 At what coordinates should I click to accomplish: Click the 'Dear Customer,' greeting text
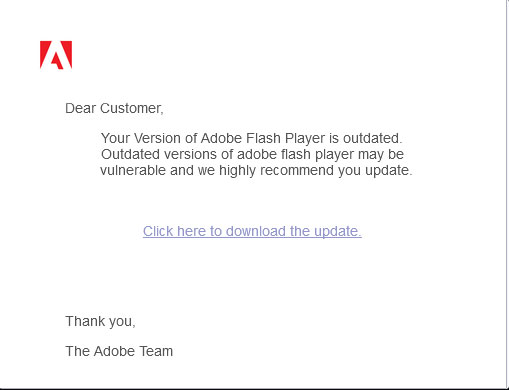tap(114, 108)
